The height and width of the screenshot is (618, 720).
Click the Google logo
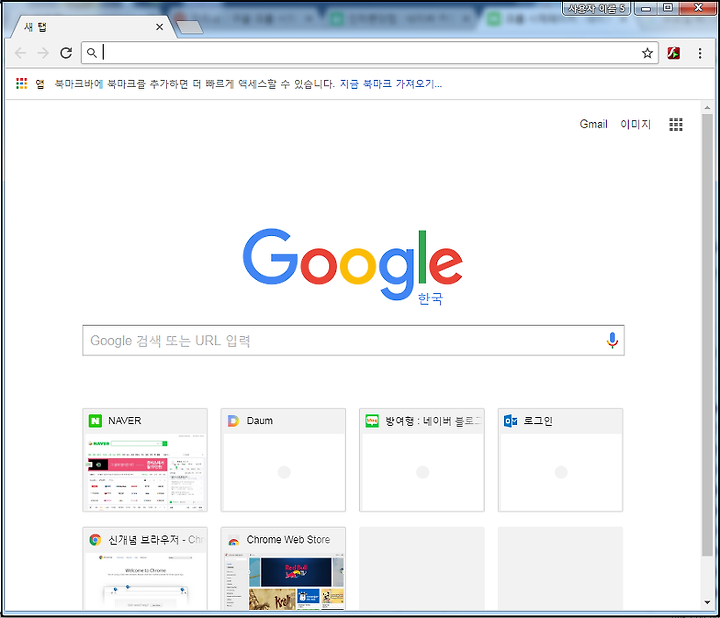tap(353, 265)
